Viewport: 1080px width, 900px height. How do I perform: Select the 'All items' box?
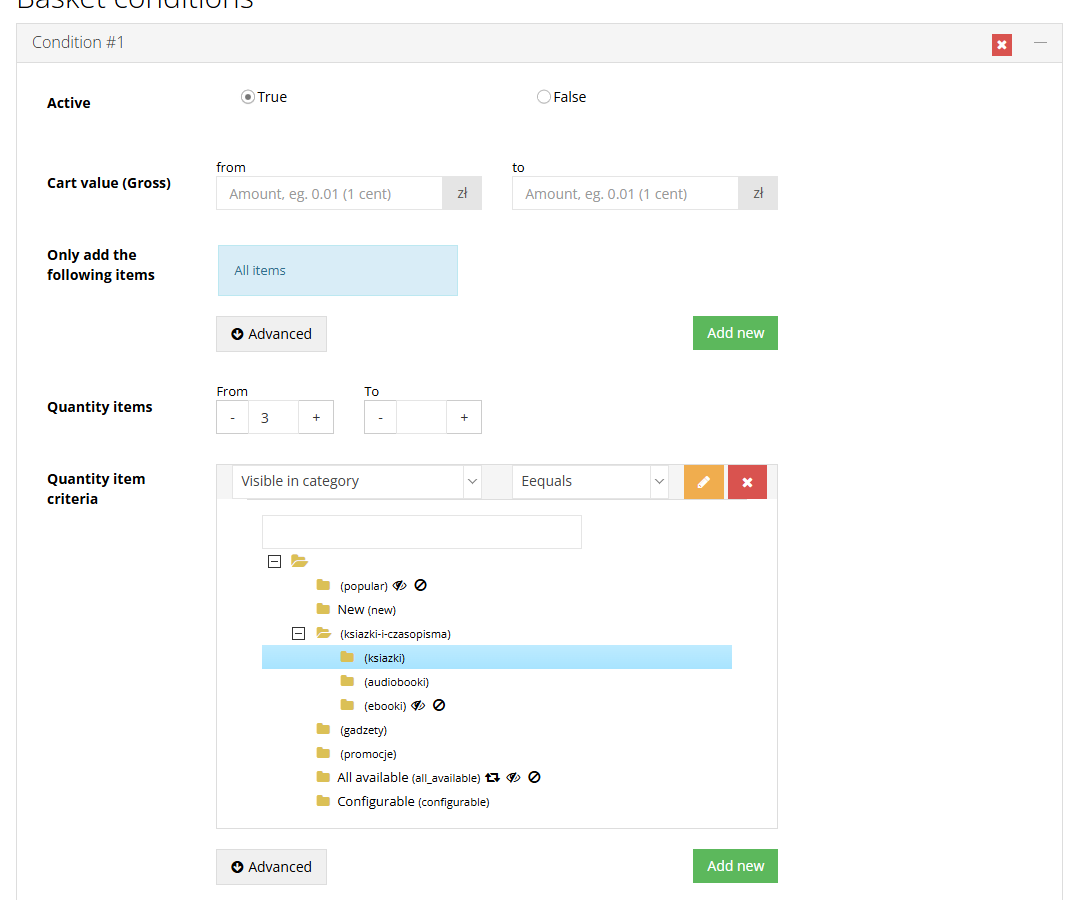point(338,271)
